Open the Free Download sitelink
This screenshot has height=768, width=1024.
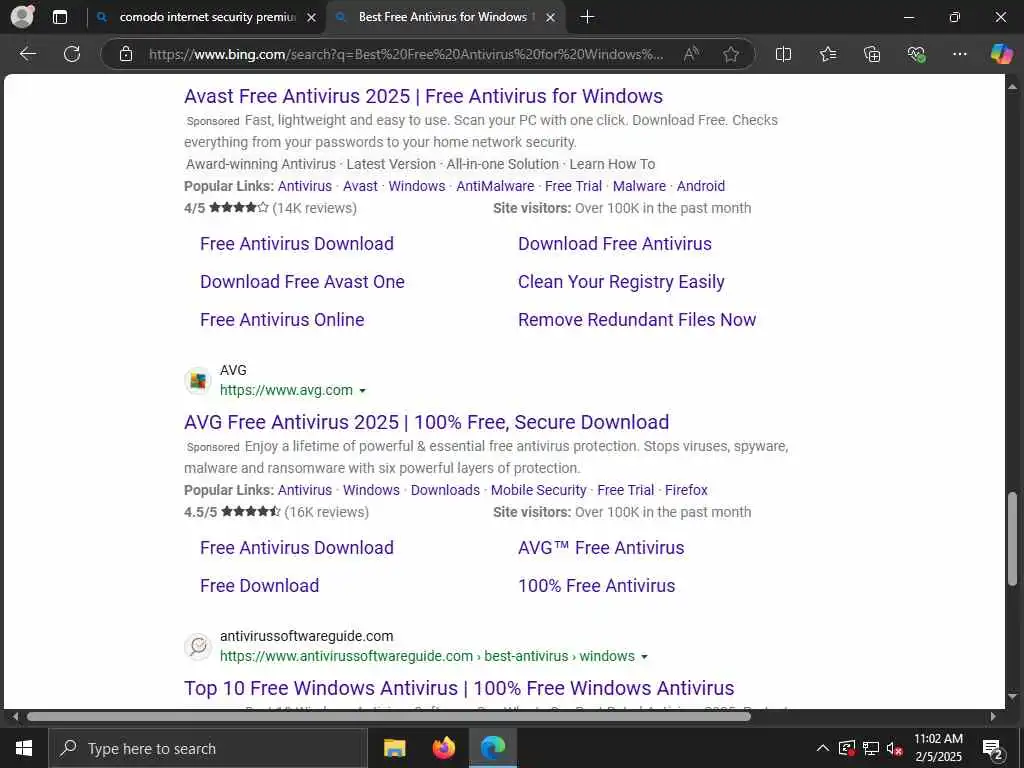259,585
